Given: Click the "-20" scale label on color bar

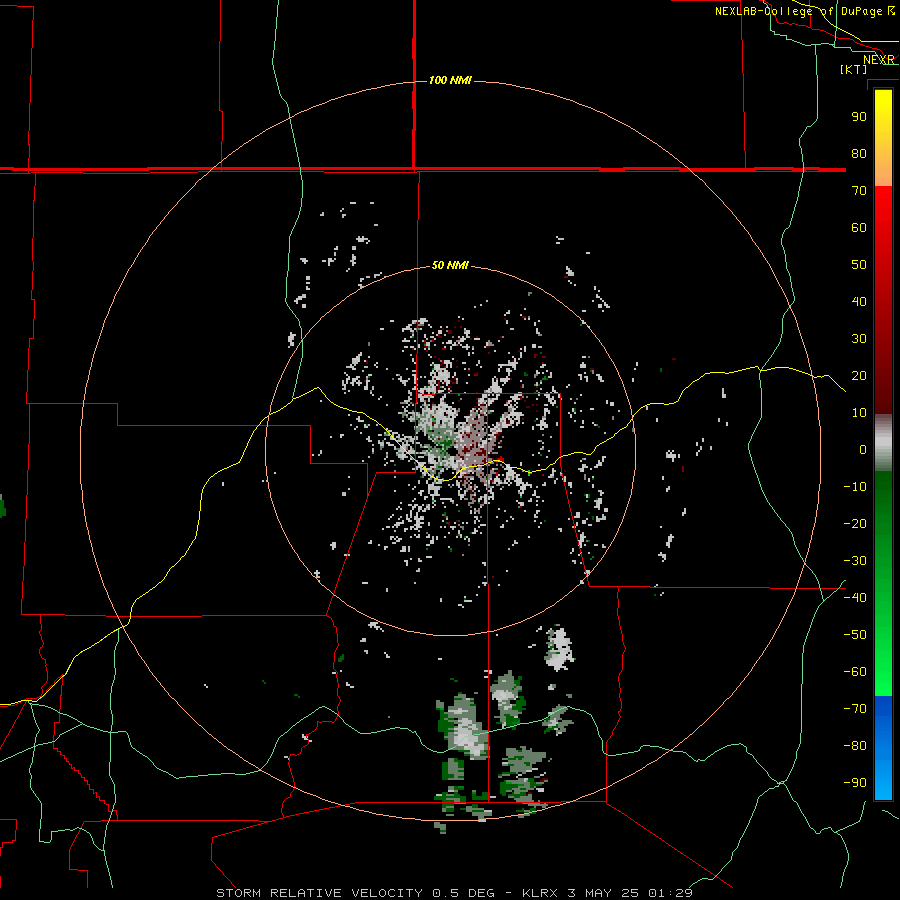Looking at the screenshot, I should point(855,523).
